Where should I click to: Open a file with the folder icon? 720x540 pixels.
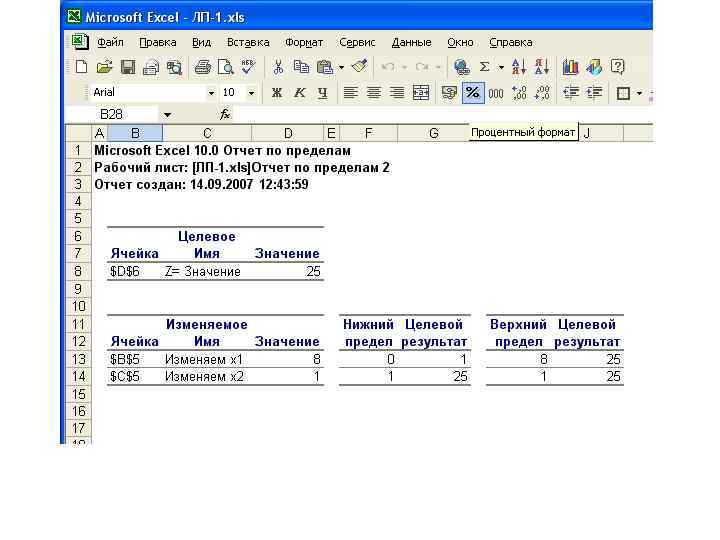pyautogui.click(x=105, y=67)
